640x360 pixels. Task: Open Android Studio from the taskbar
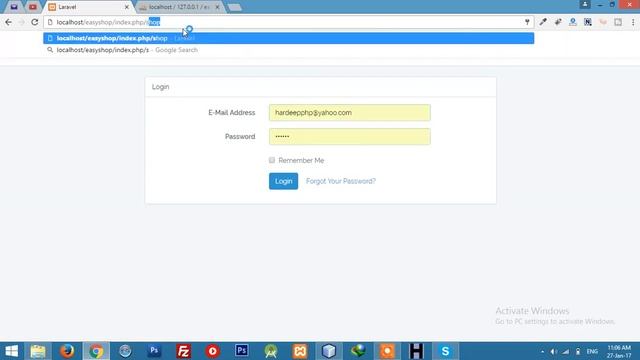pyautogui.click(x=271, y=351)
